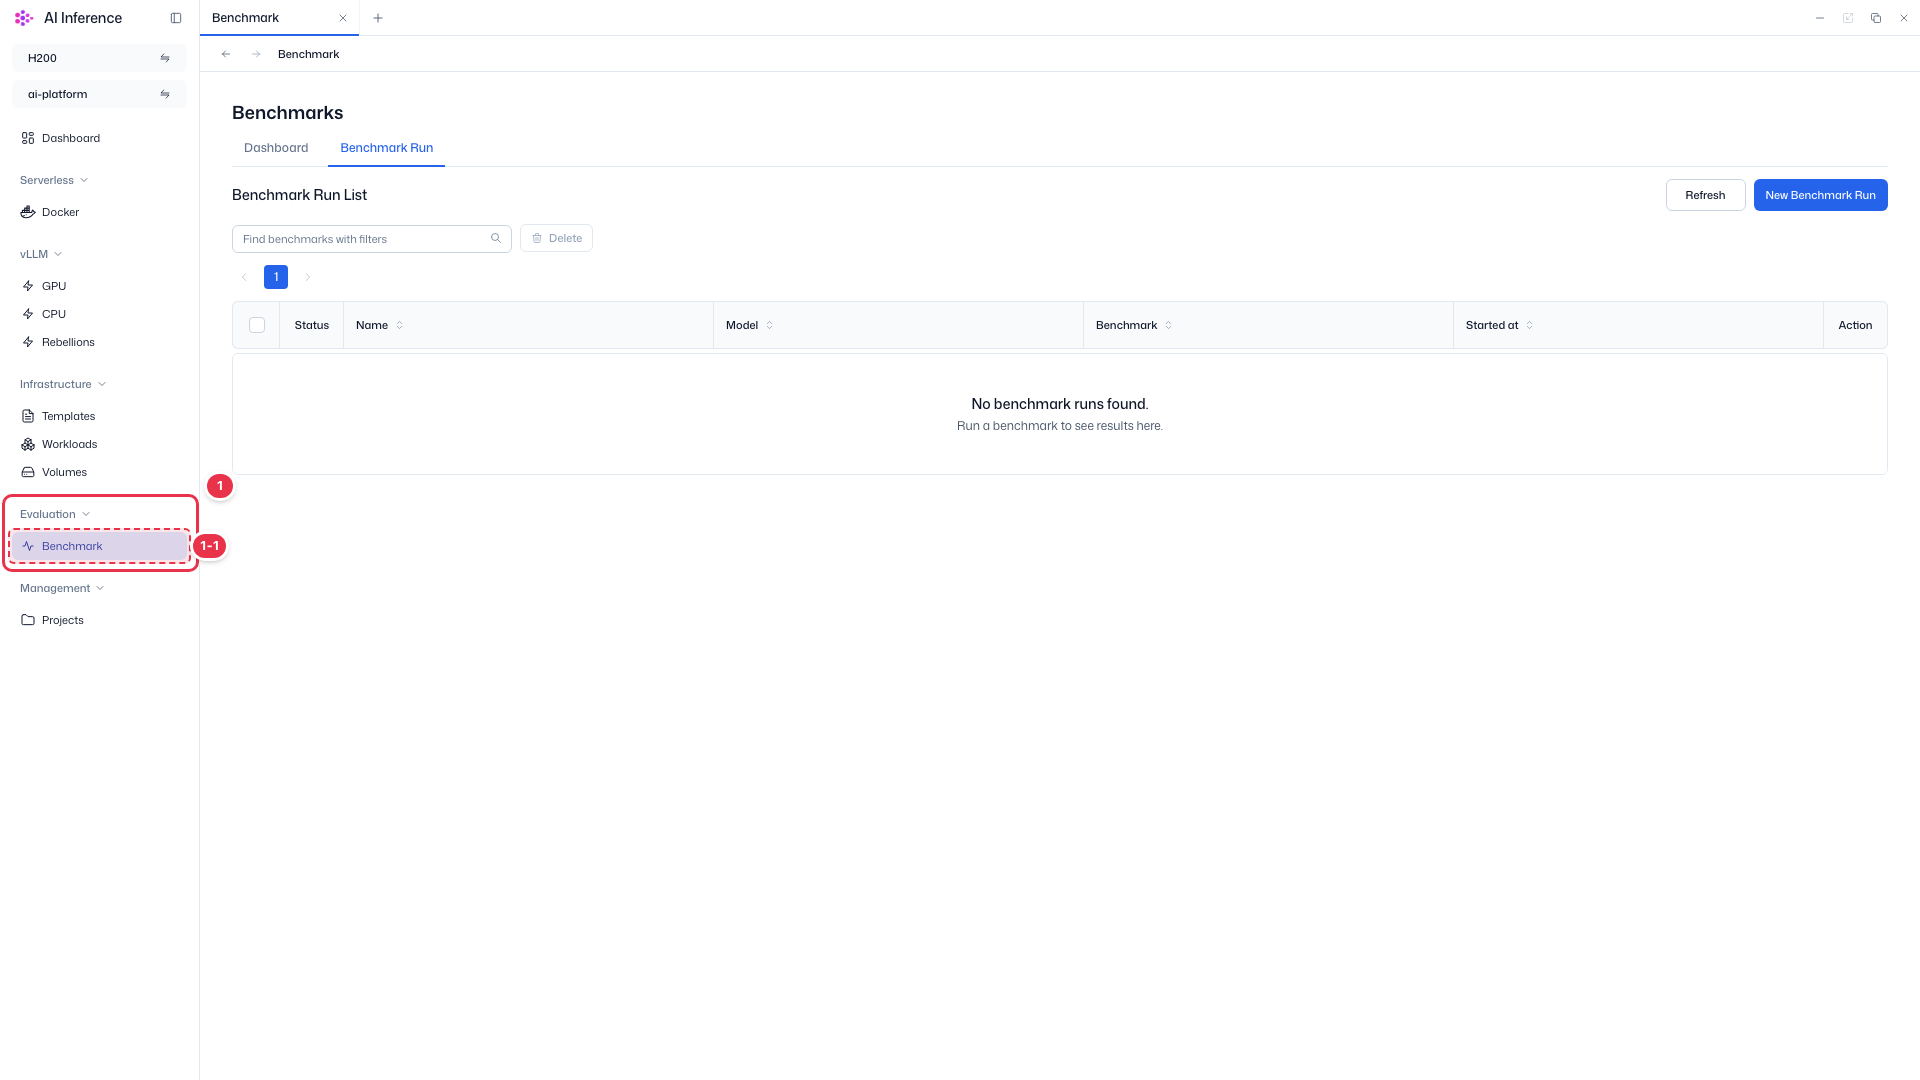Image resolution: width=1920 pixels, height=1080 pixels.
Task: Add a new tab with plus icon
Action: pos(378,18)
